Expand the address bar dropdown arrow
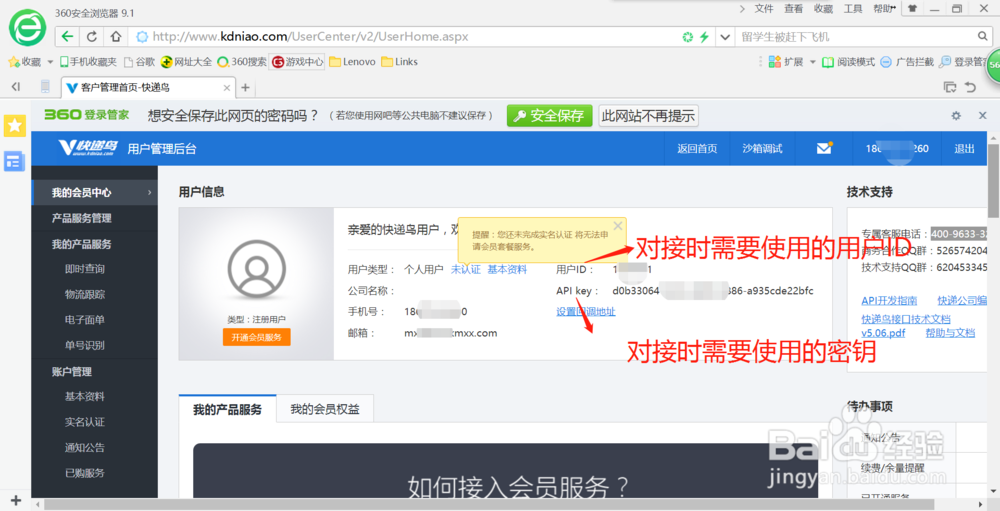Viewport: 1000px width, 511px height. click(724, 37)
